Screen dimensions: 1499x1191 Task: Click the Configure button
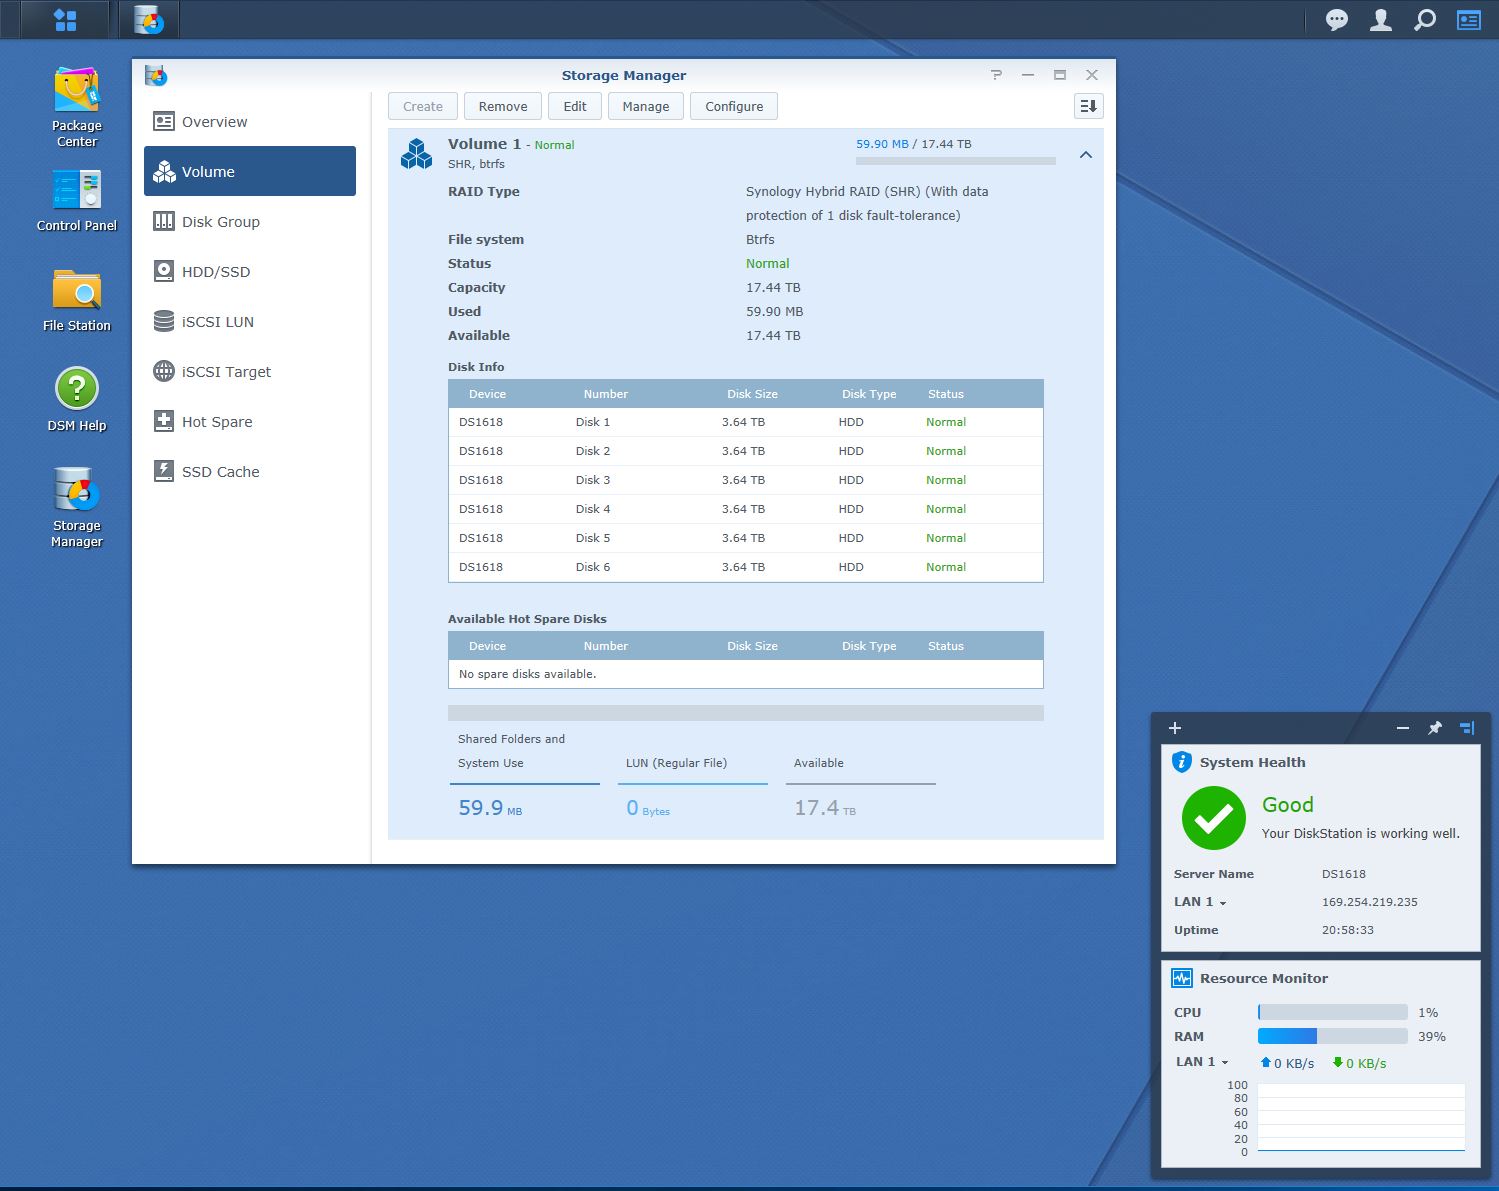[733, 107]
